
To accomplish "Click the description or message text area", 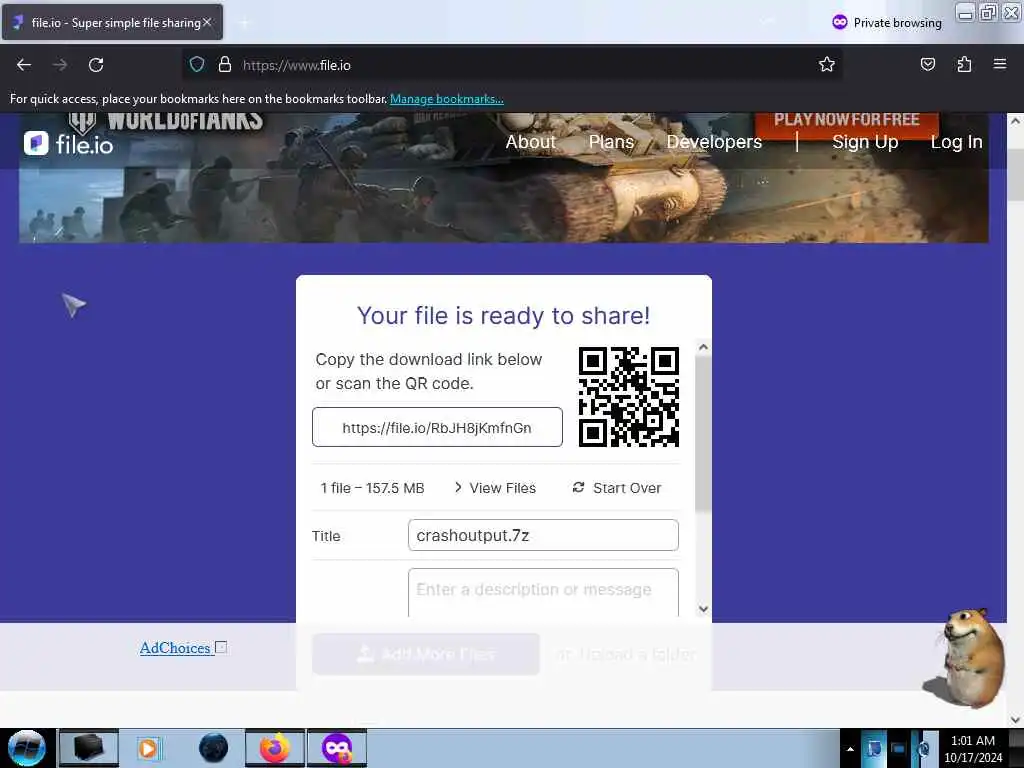I will (543, 592).
